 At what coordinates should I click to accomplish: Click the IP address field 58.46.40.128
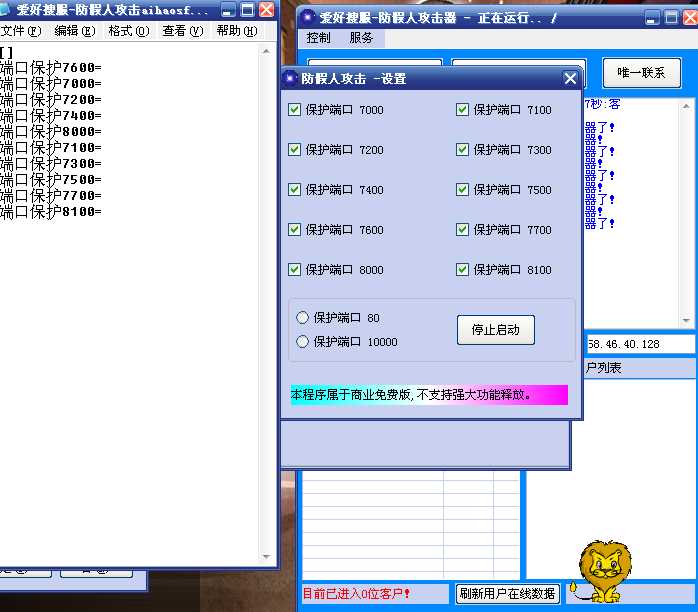pos(640,344)
